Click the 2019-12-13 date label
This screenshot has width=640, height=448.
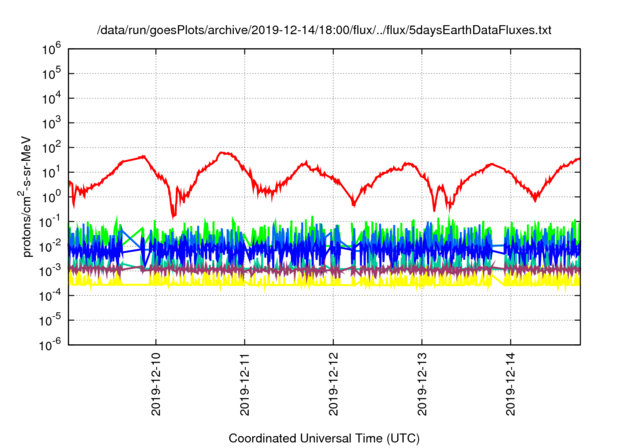[422, 384]
